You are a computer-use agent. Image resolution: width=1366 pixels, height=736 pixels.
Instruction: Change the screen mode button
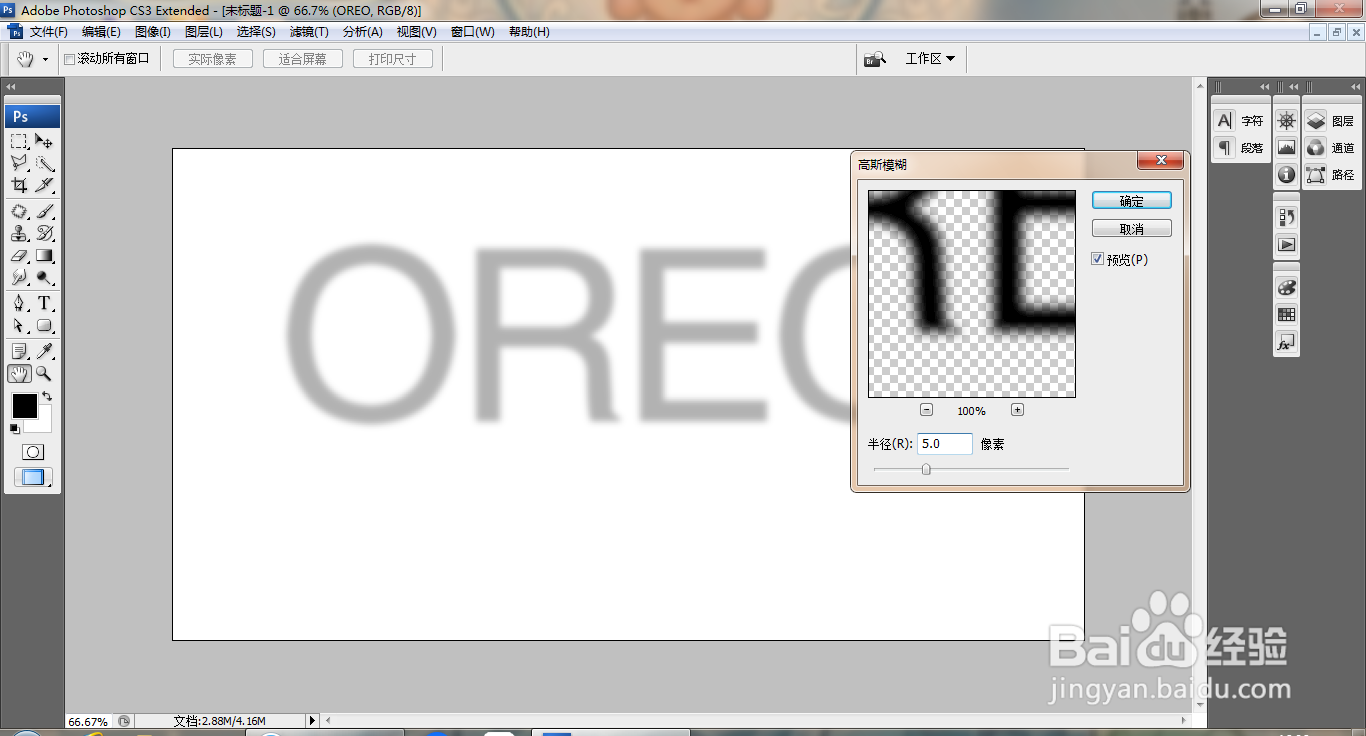[33, 478]
